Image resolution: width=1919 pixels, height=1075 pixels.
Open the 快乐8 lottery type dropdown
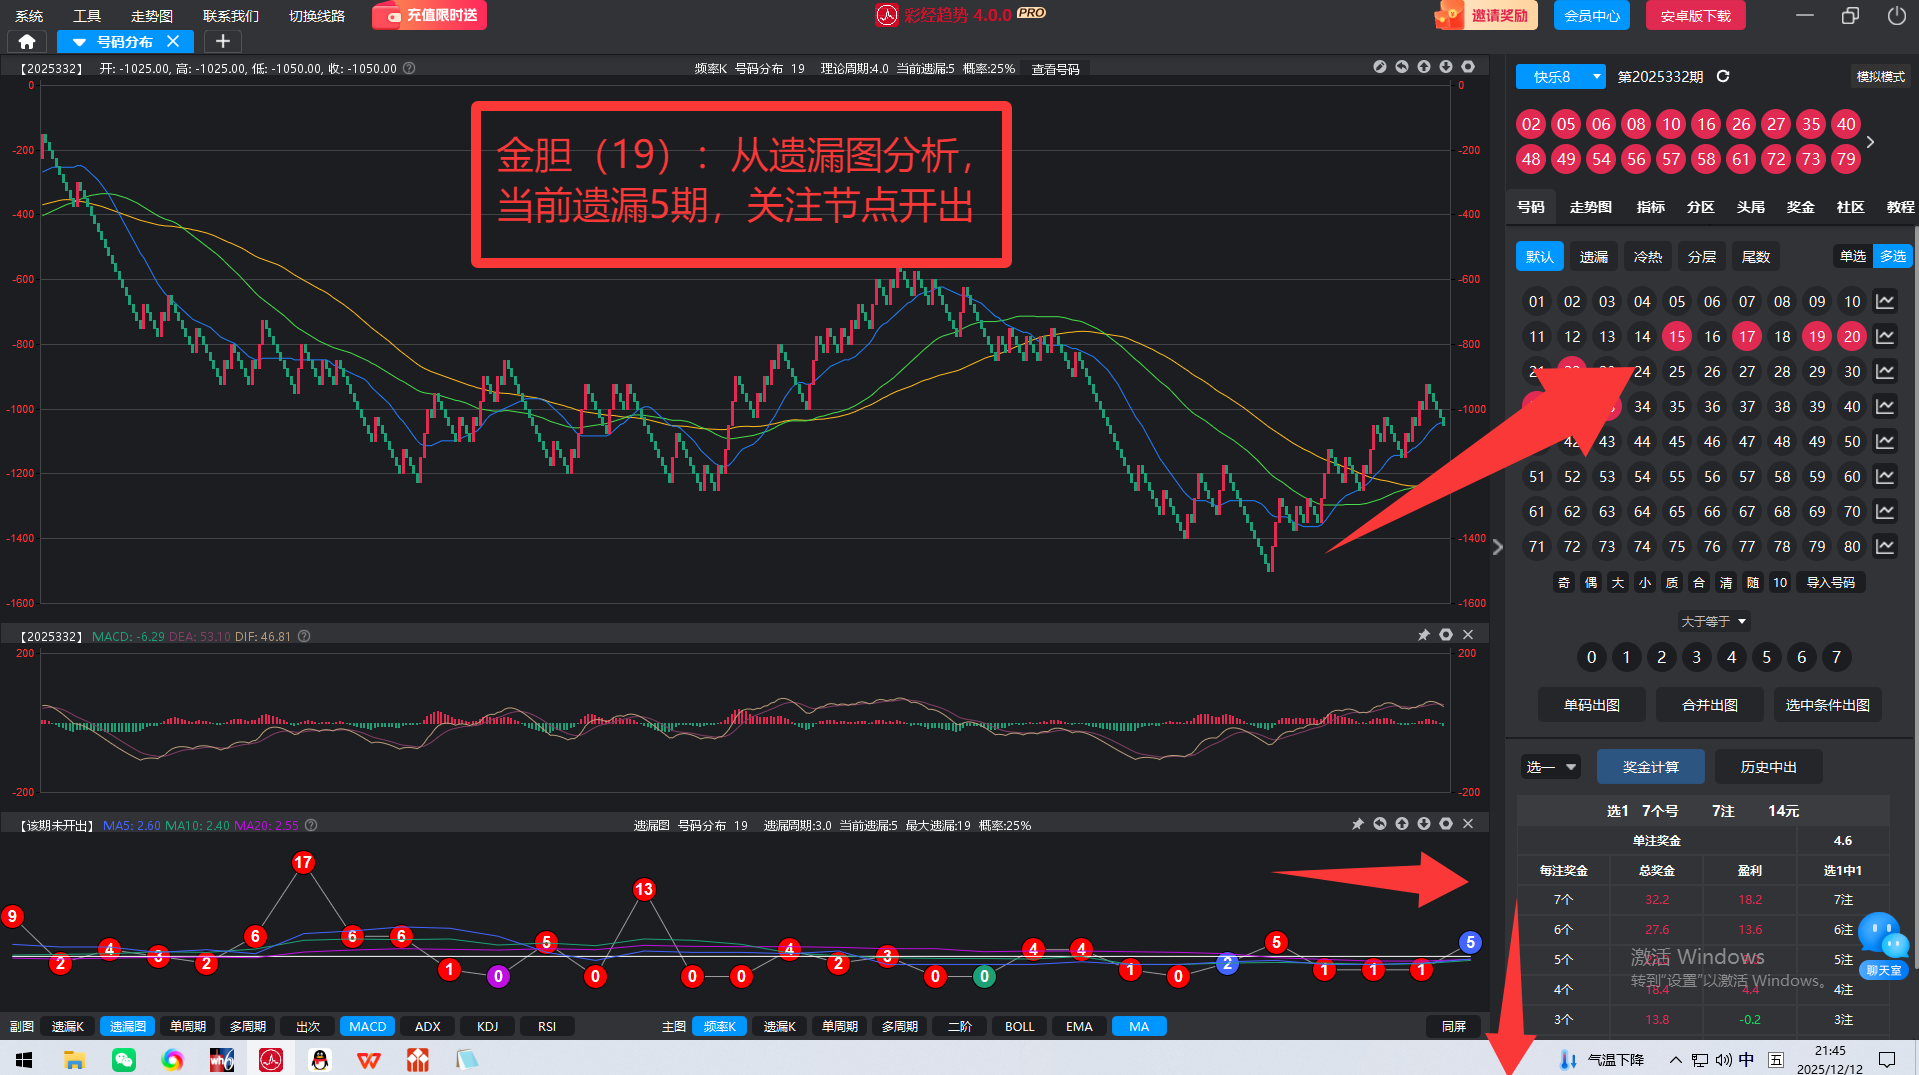(x=1560, y=76)
